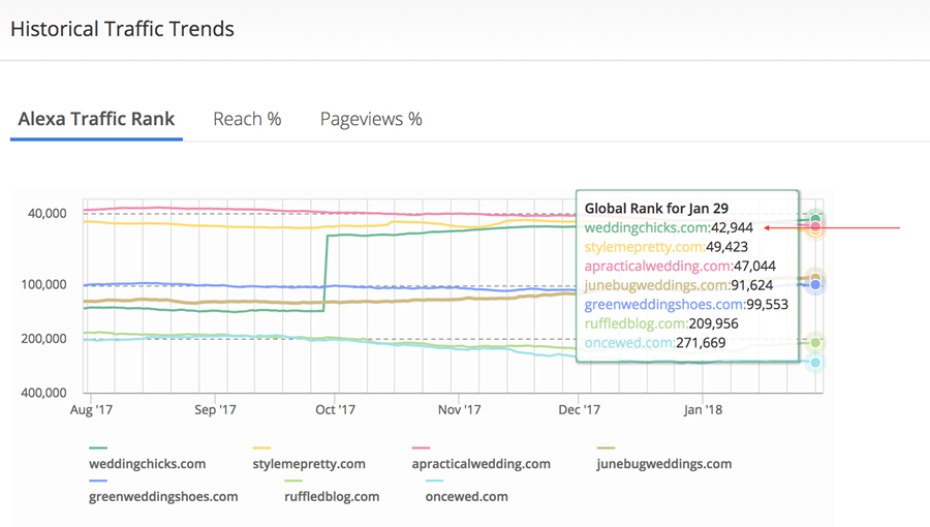Click junebugweddings.com:91,624 in tooltip
Screen dimensions: 930x527
(x=679, y=285)
